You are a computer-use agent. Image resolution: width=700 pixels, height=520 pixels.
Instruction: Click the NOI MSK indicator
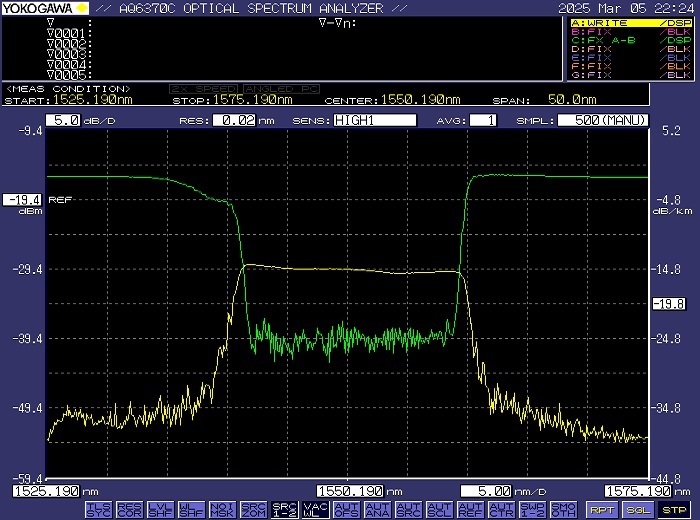point(222,509)
